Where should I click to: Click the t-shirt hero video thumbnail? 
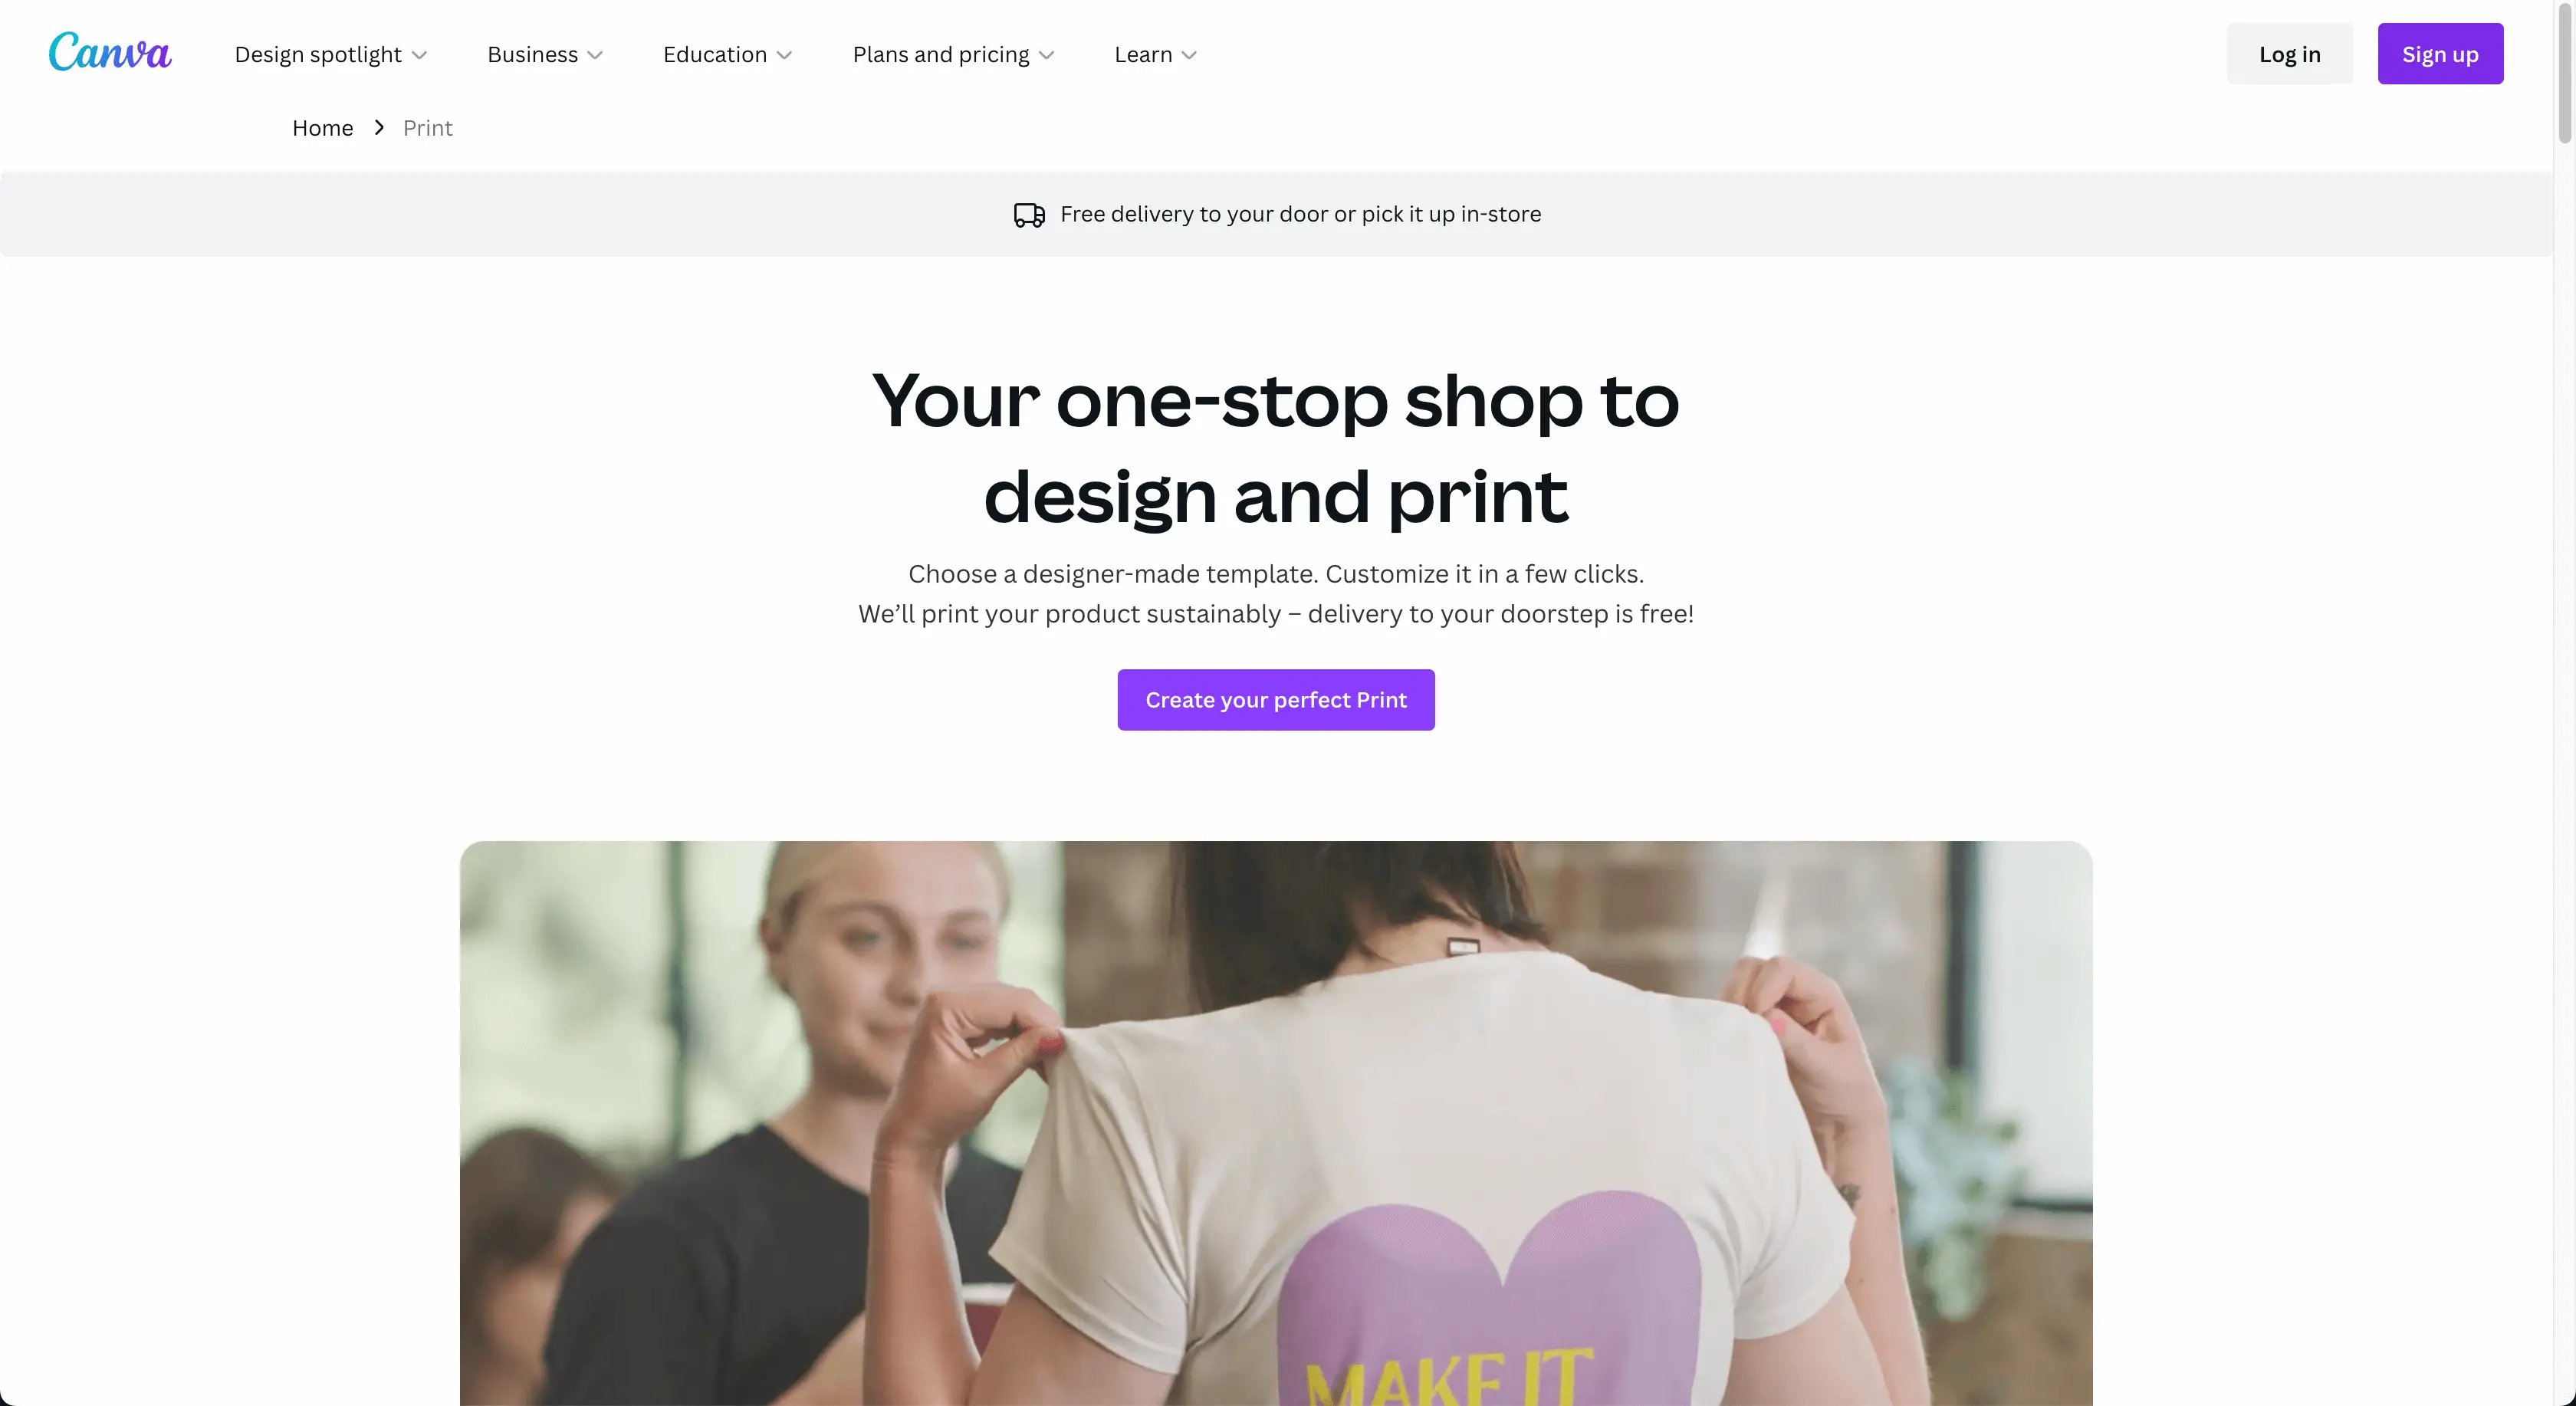pos(1276,1123)
